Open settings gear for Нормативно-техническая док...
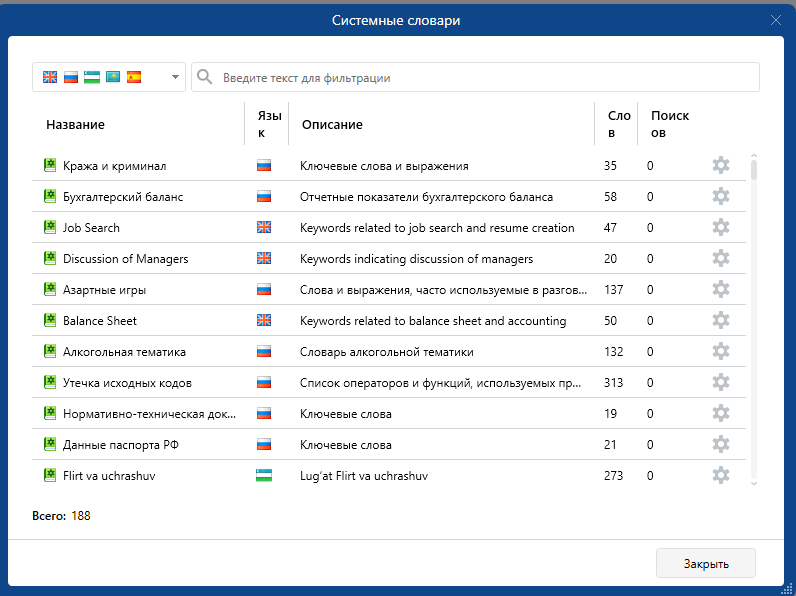The height and width of the screenshot is (596, 796). point(721,413)
